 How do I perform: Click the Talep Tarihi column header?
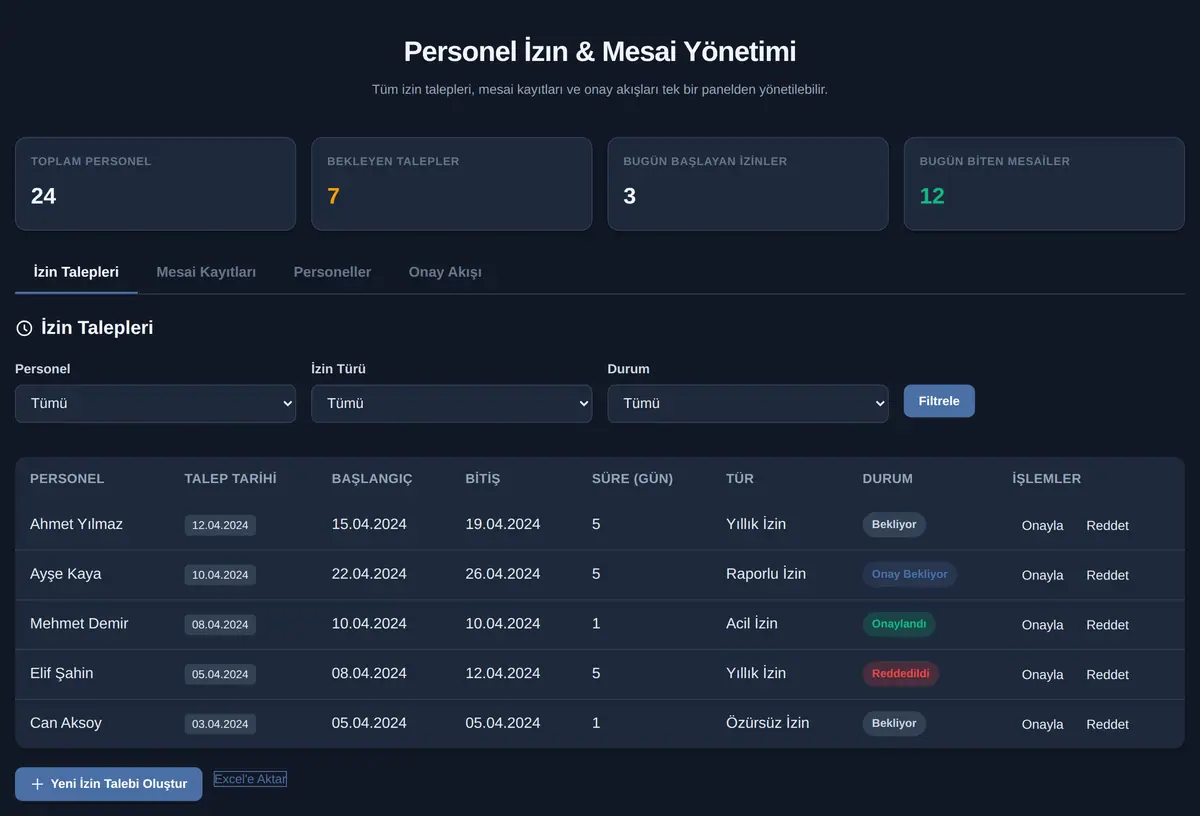pyautogui.click(x=230, y=479)
